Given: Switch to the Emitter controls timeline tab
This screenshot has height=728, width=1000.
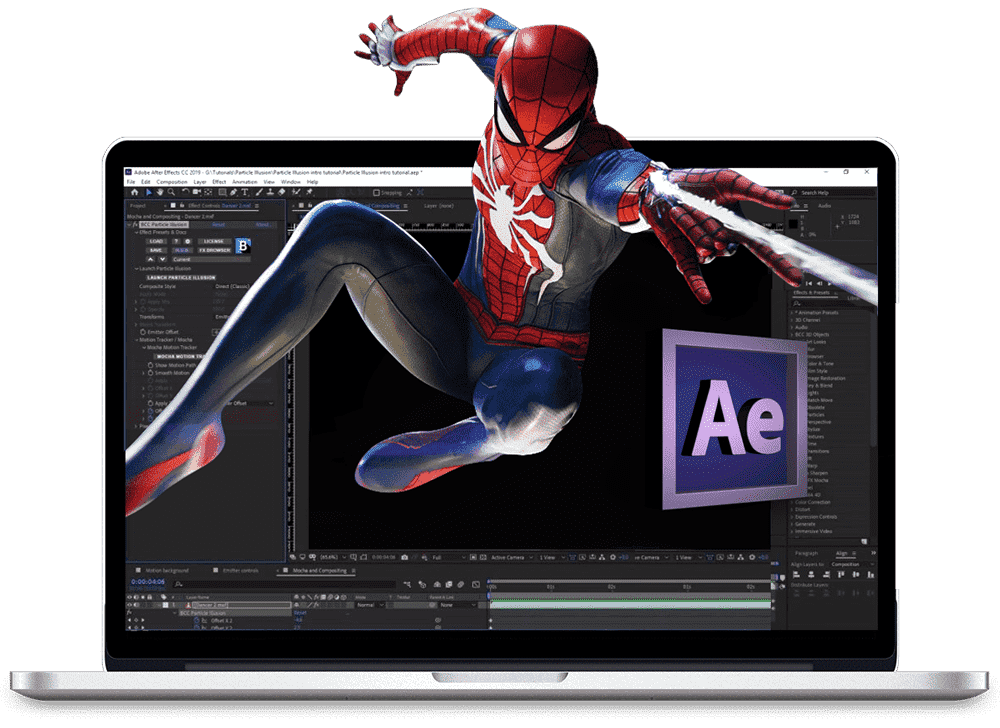Looking at the screenshot, I should [x=240, y=570].
